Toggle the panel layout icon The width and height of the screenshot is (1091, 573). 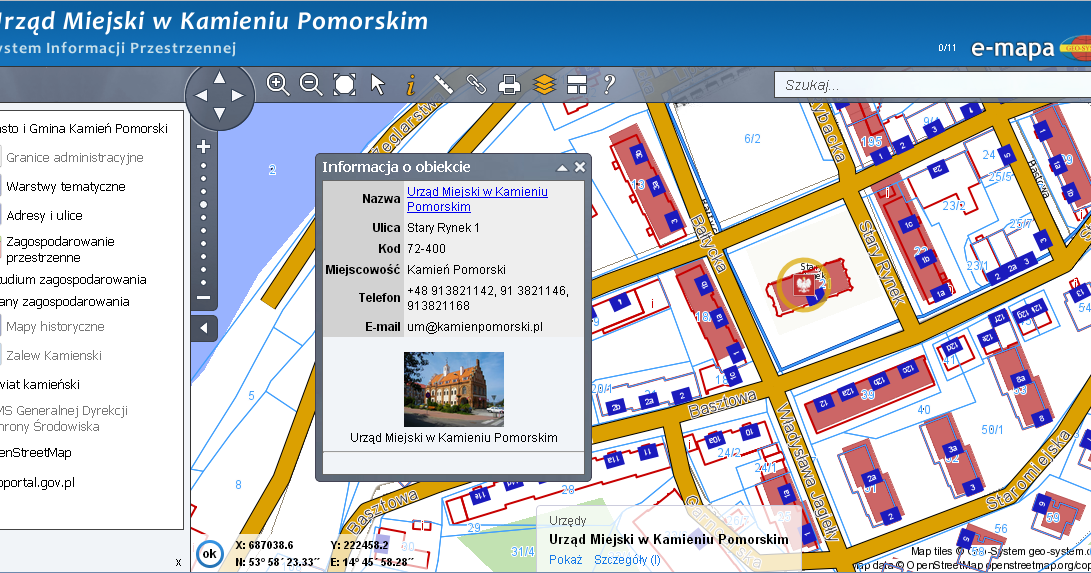pos(577,85)
